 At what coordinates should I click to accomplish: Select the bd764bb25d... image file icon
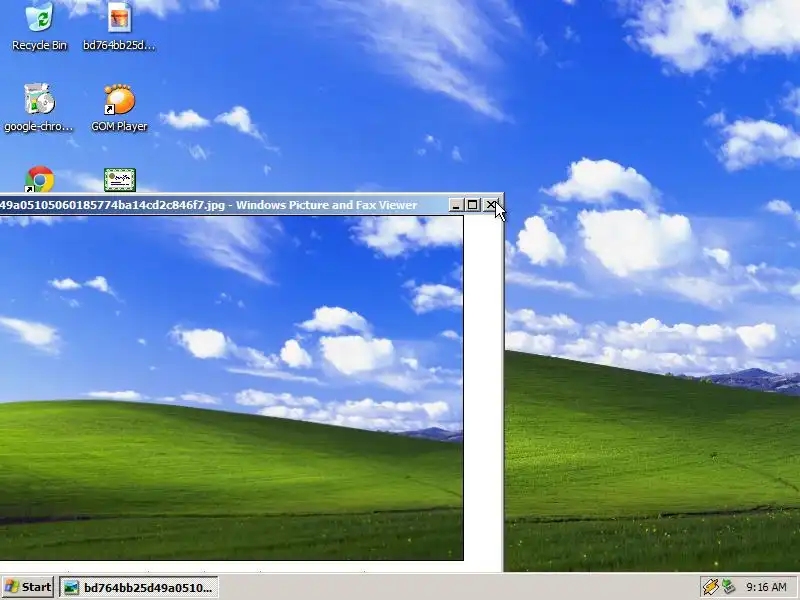tap(119, 27)
